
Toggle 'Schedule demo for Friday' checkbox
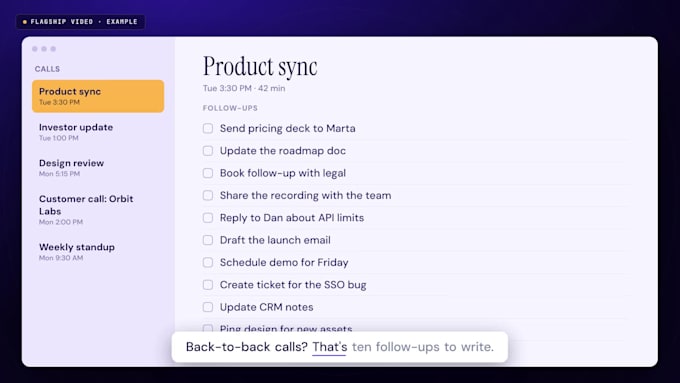(208, 262)
